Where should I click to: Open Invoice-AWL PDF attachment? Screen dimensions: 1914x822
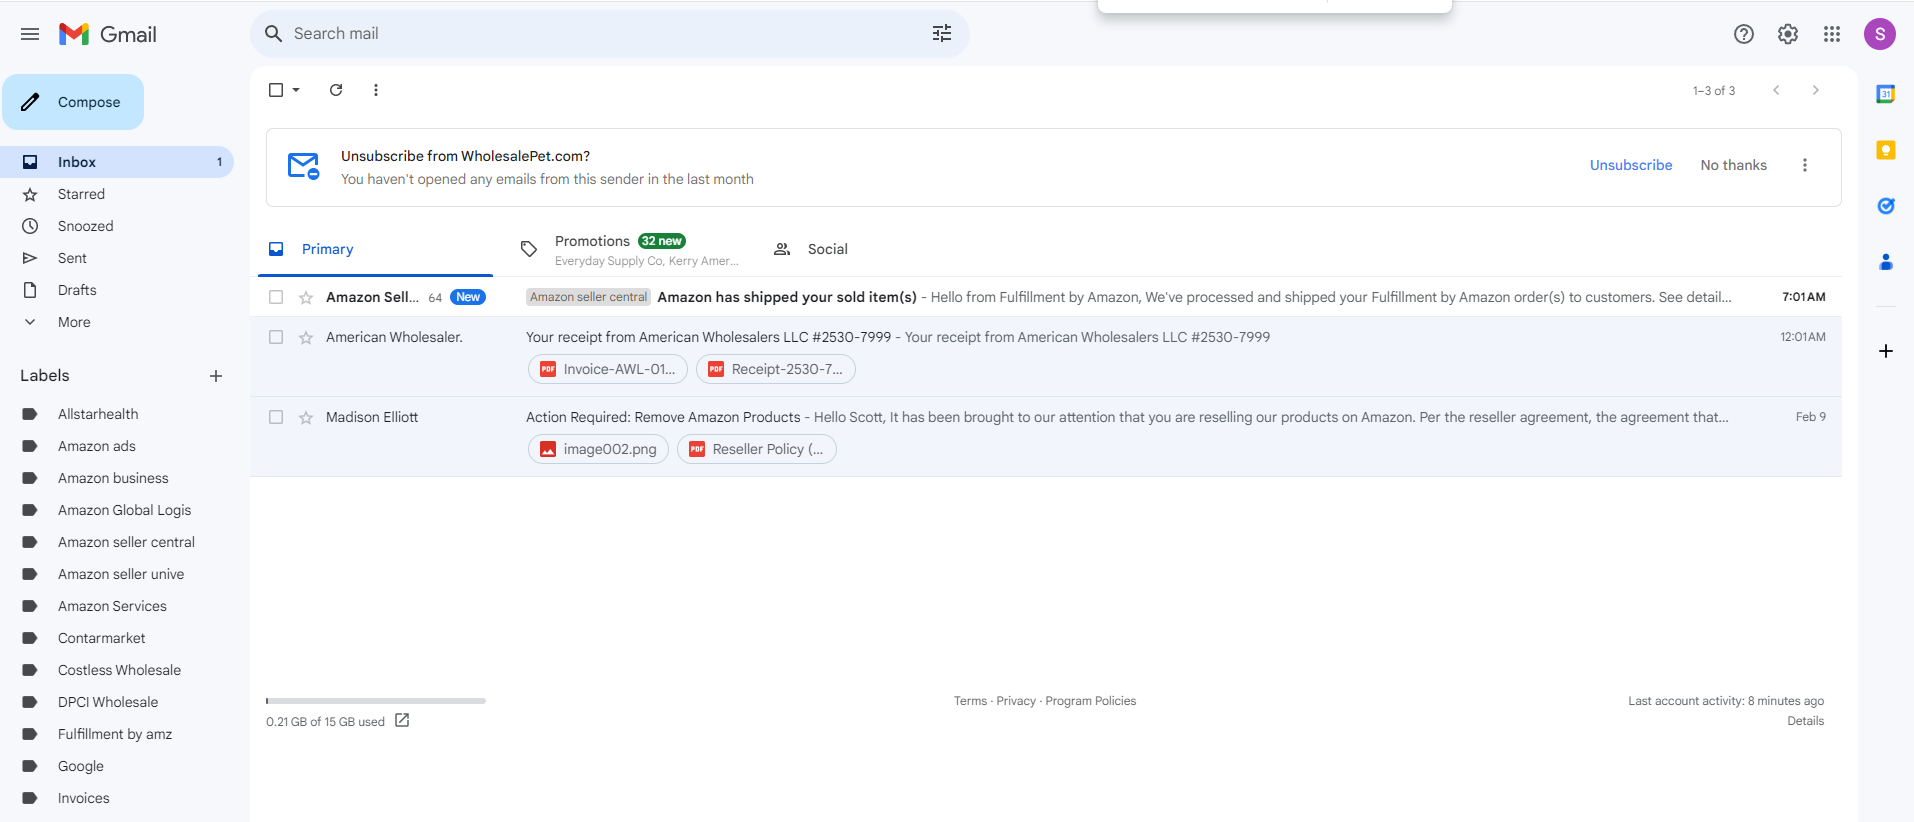608,369
